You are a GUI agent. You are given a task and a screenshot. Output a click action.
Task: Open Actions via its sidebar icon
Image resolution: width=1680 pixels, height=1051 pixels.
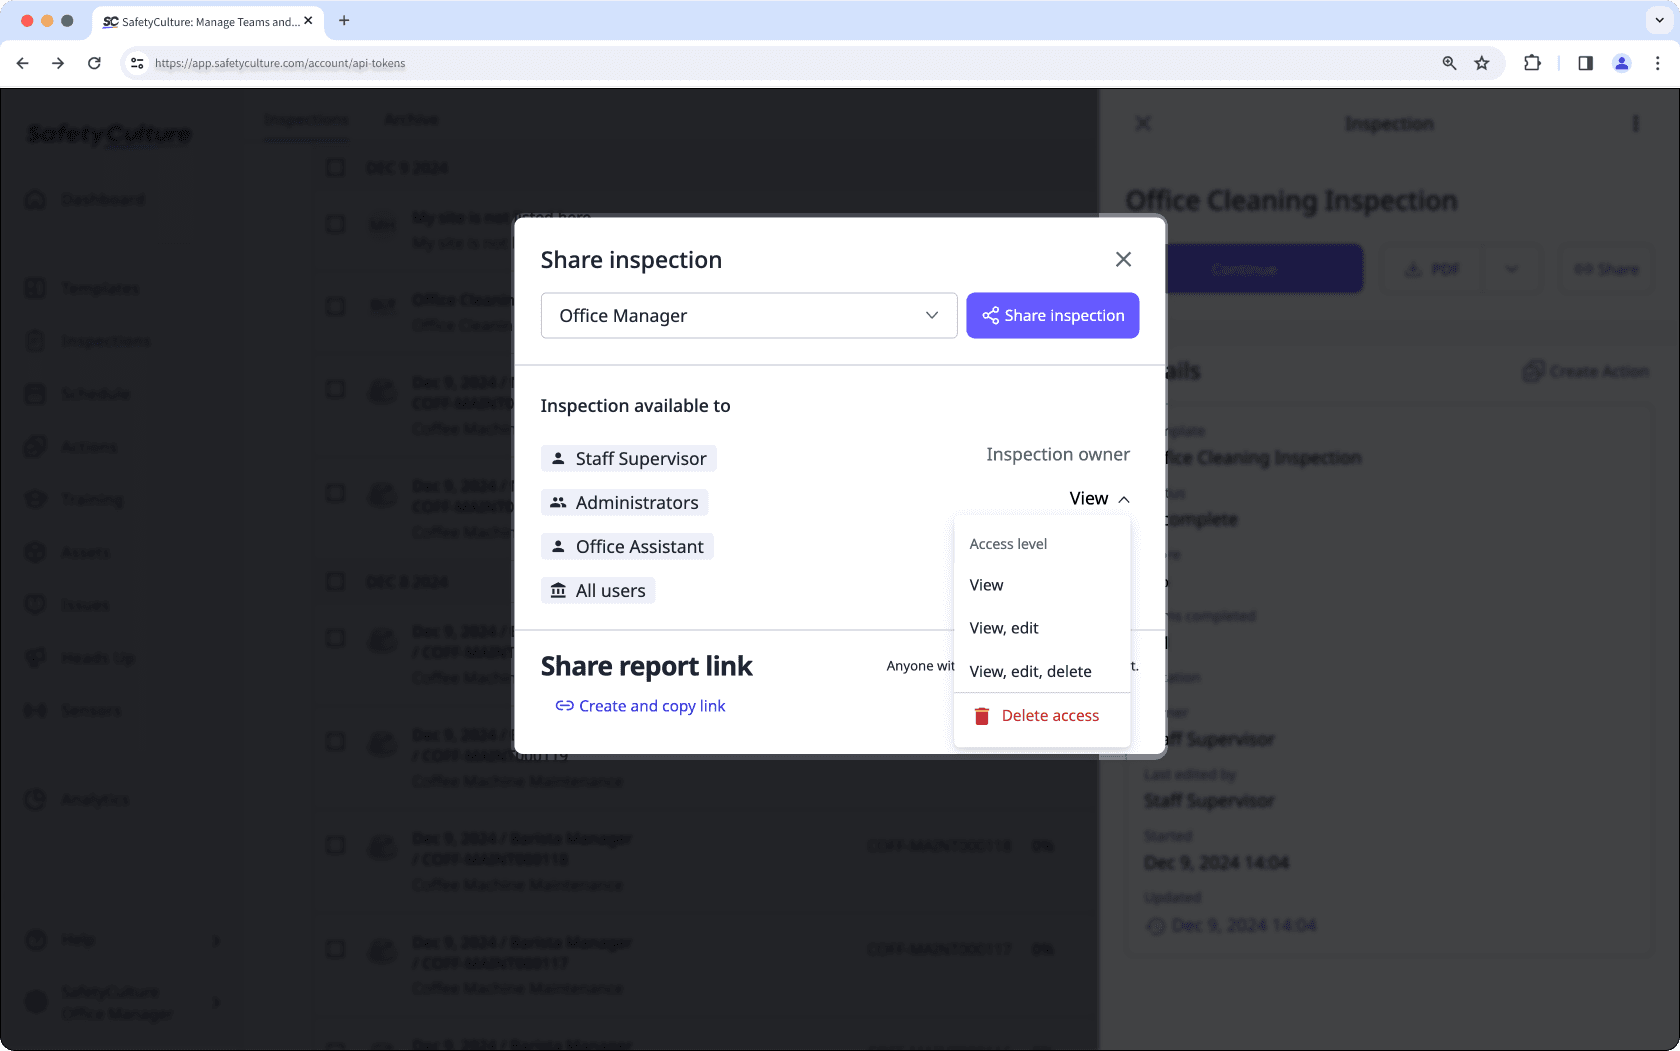(x=36, y=446)
